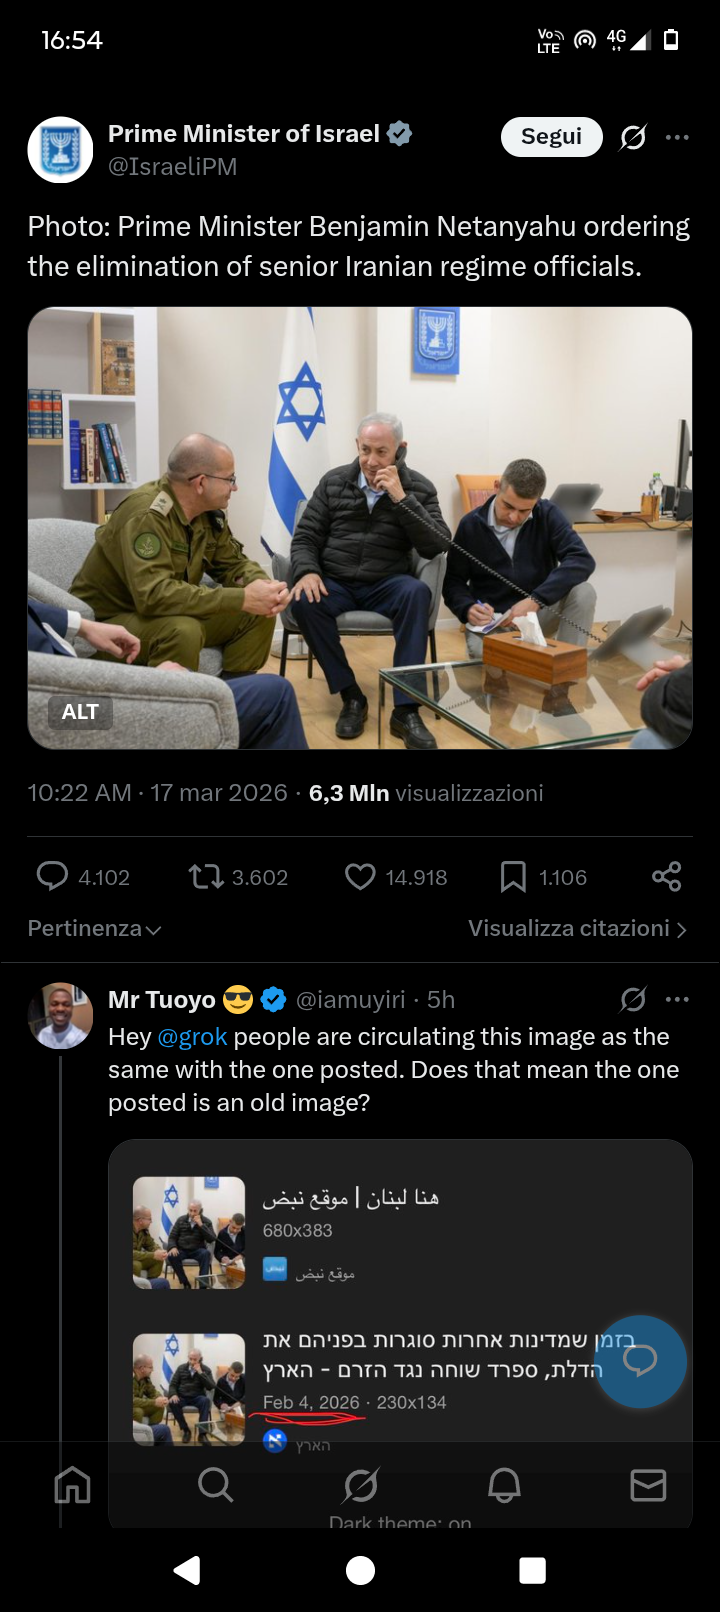This screenshot has width=720, height=1612.
Task: Expand the Pertinenza sort dropdown
Action: (94, 929)
